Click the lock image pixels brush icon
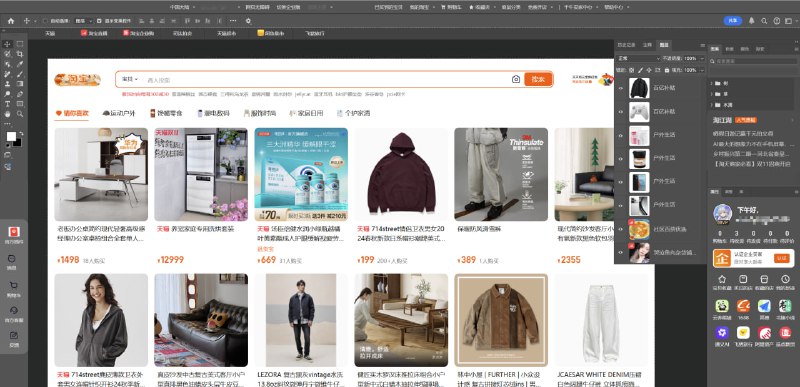The image size is (800, 387). [640, 70]
